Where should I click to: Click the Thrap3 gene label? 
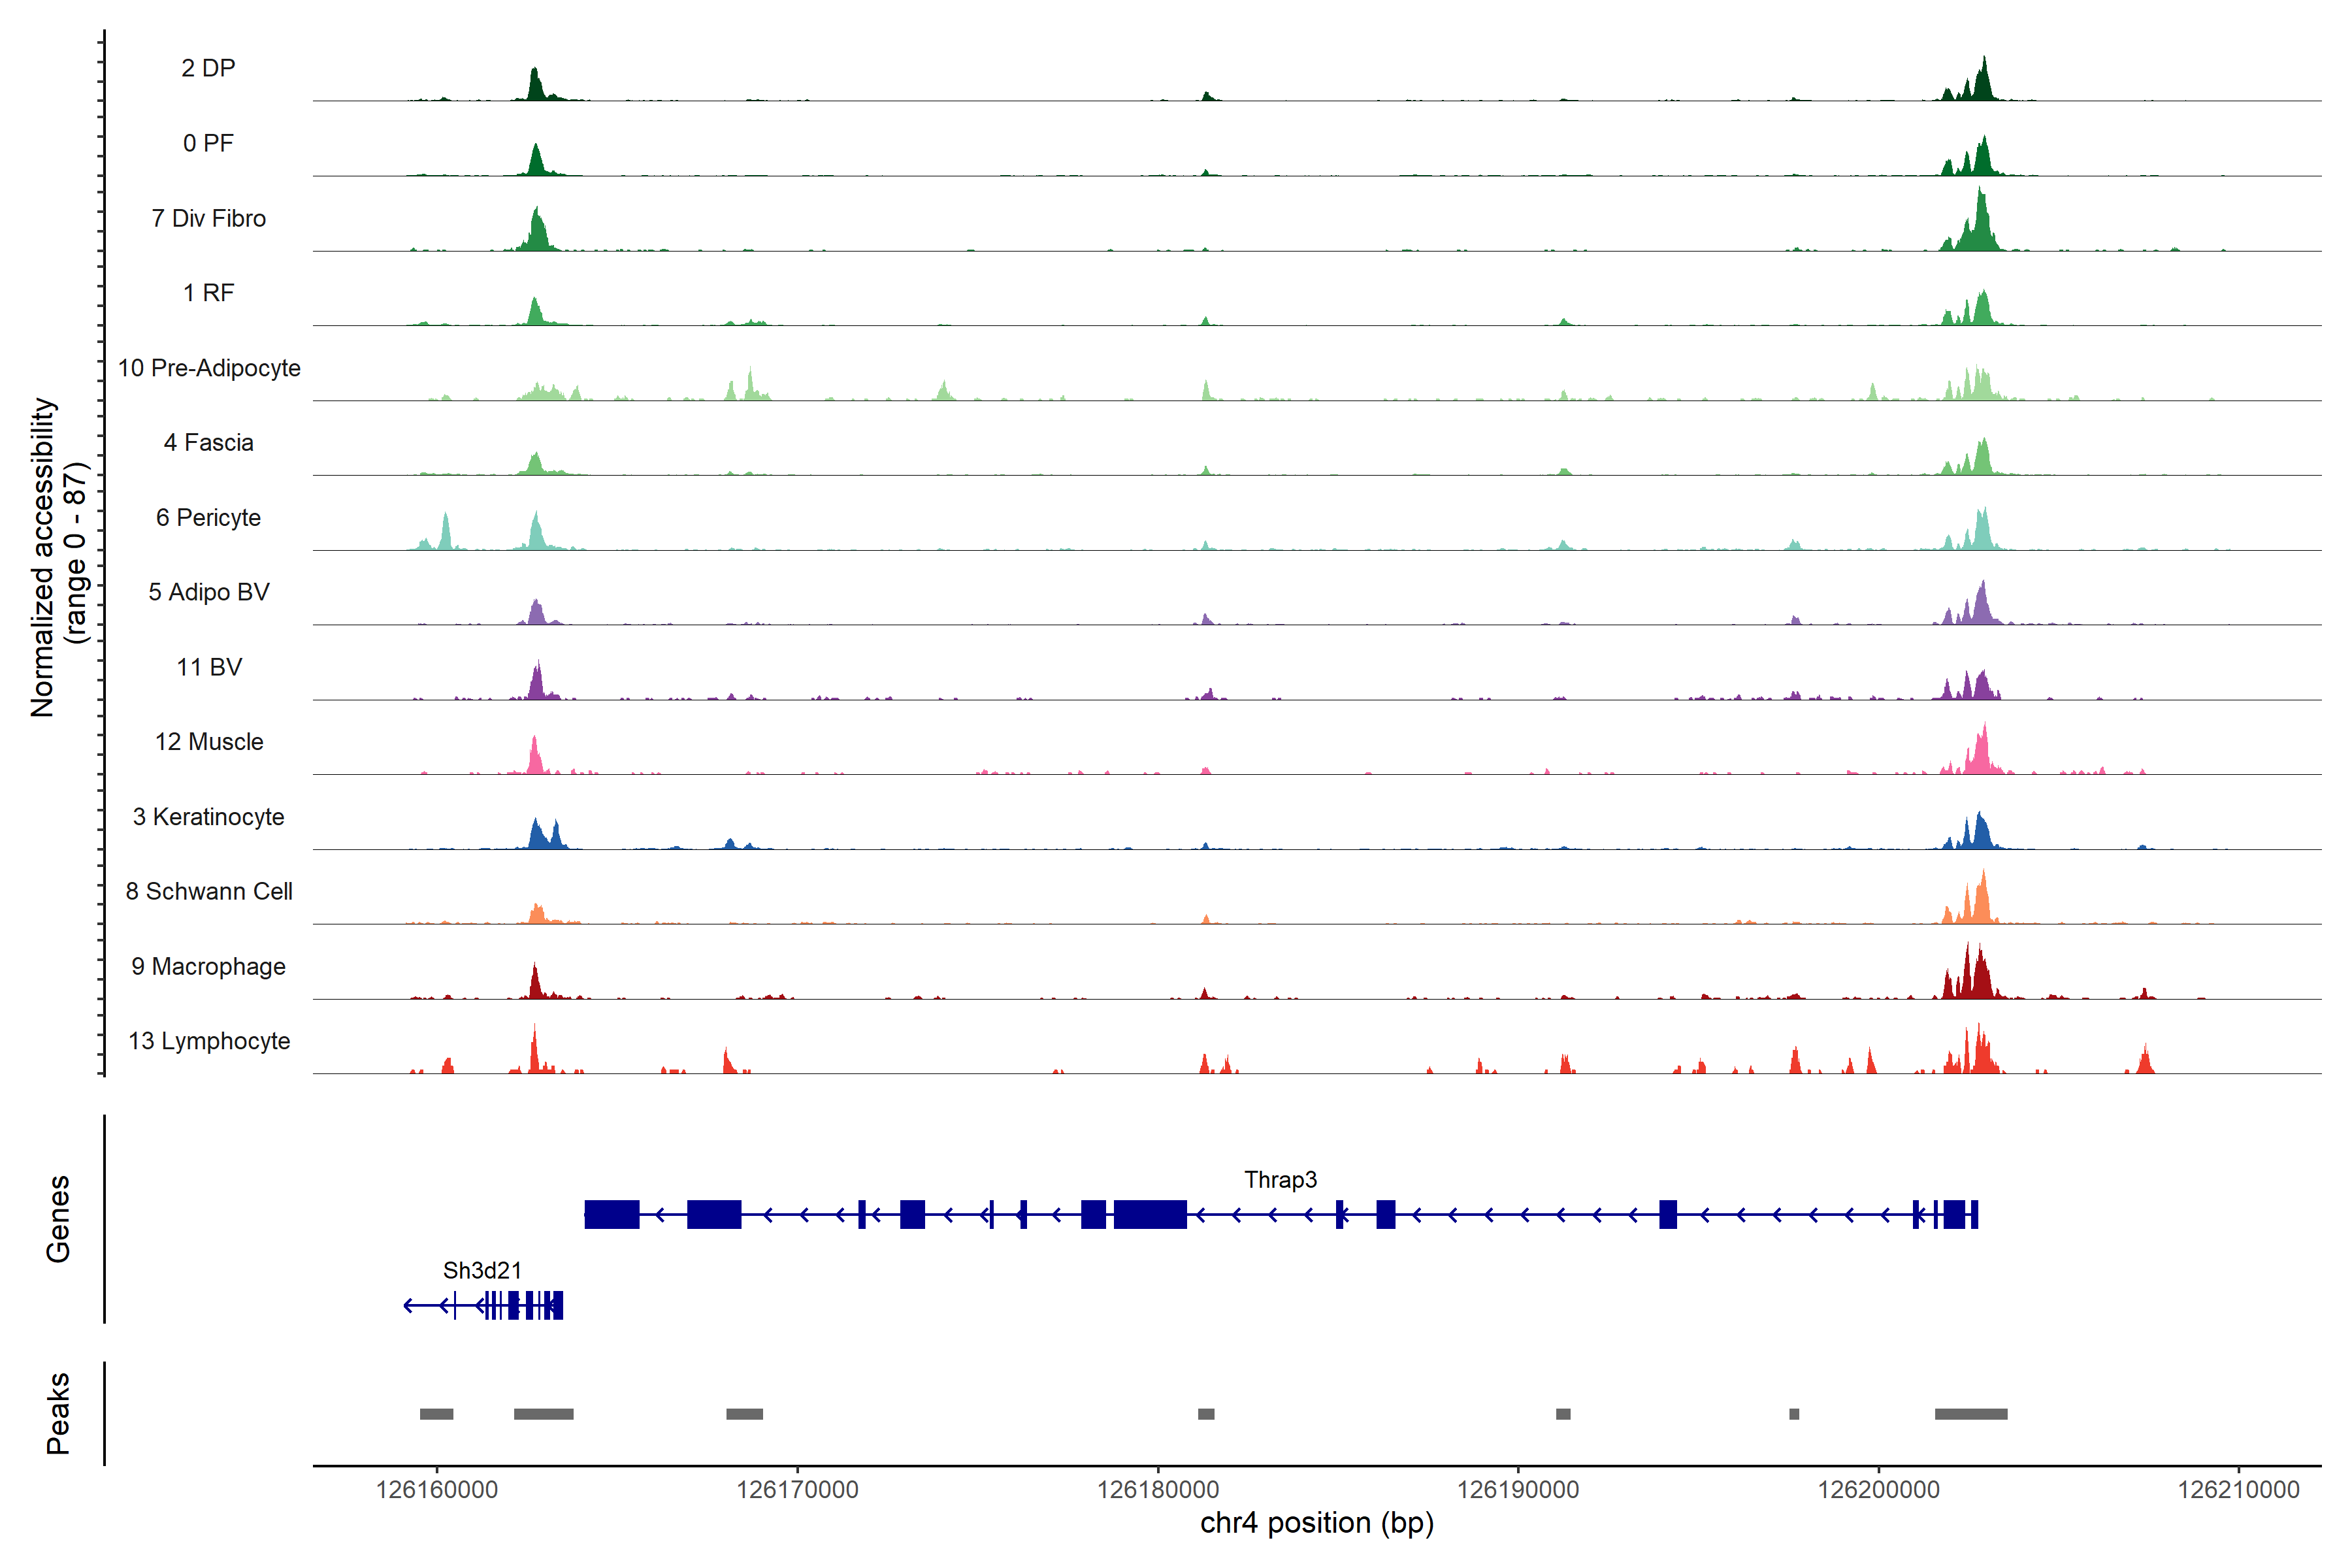pos(1279,1179)
